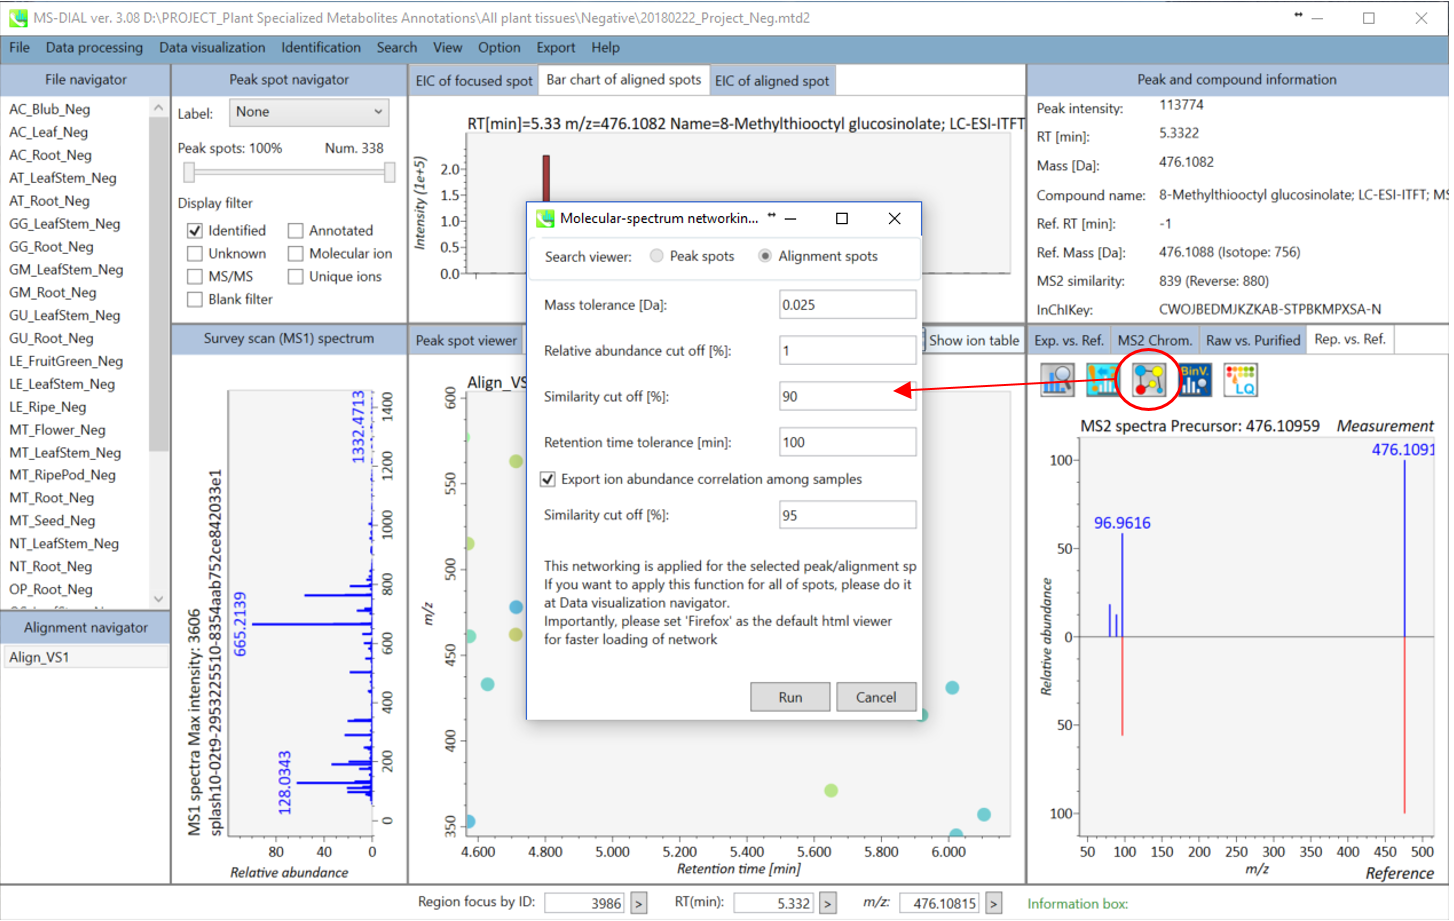Image resolution: width=1454 pixels, height=921 pixels.
Task: Open the Option menu
Action: (499, 47)
